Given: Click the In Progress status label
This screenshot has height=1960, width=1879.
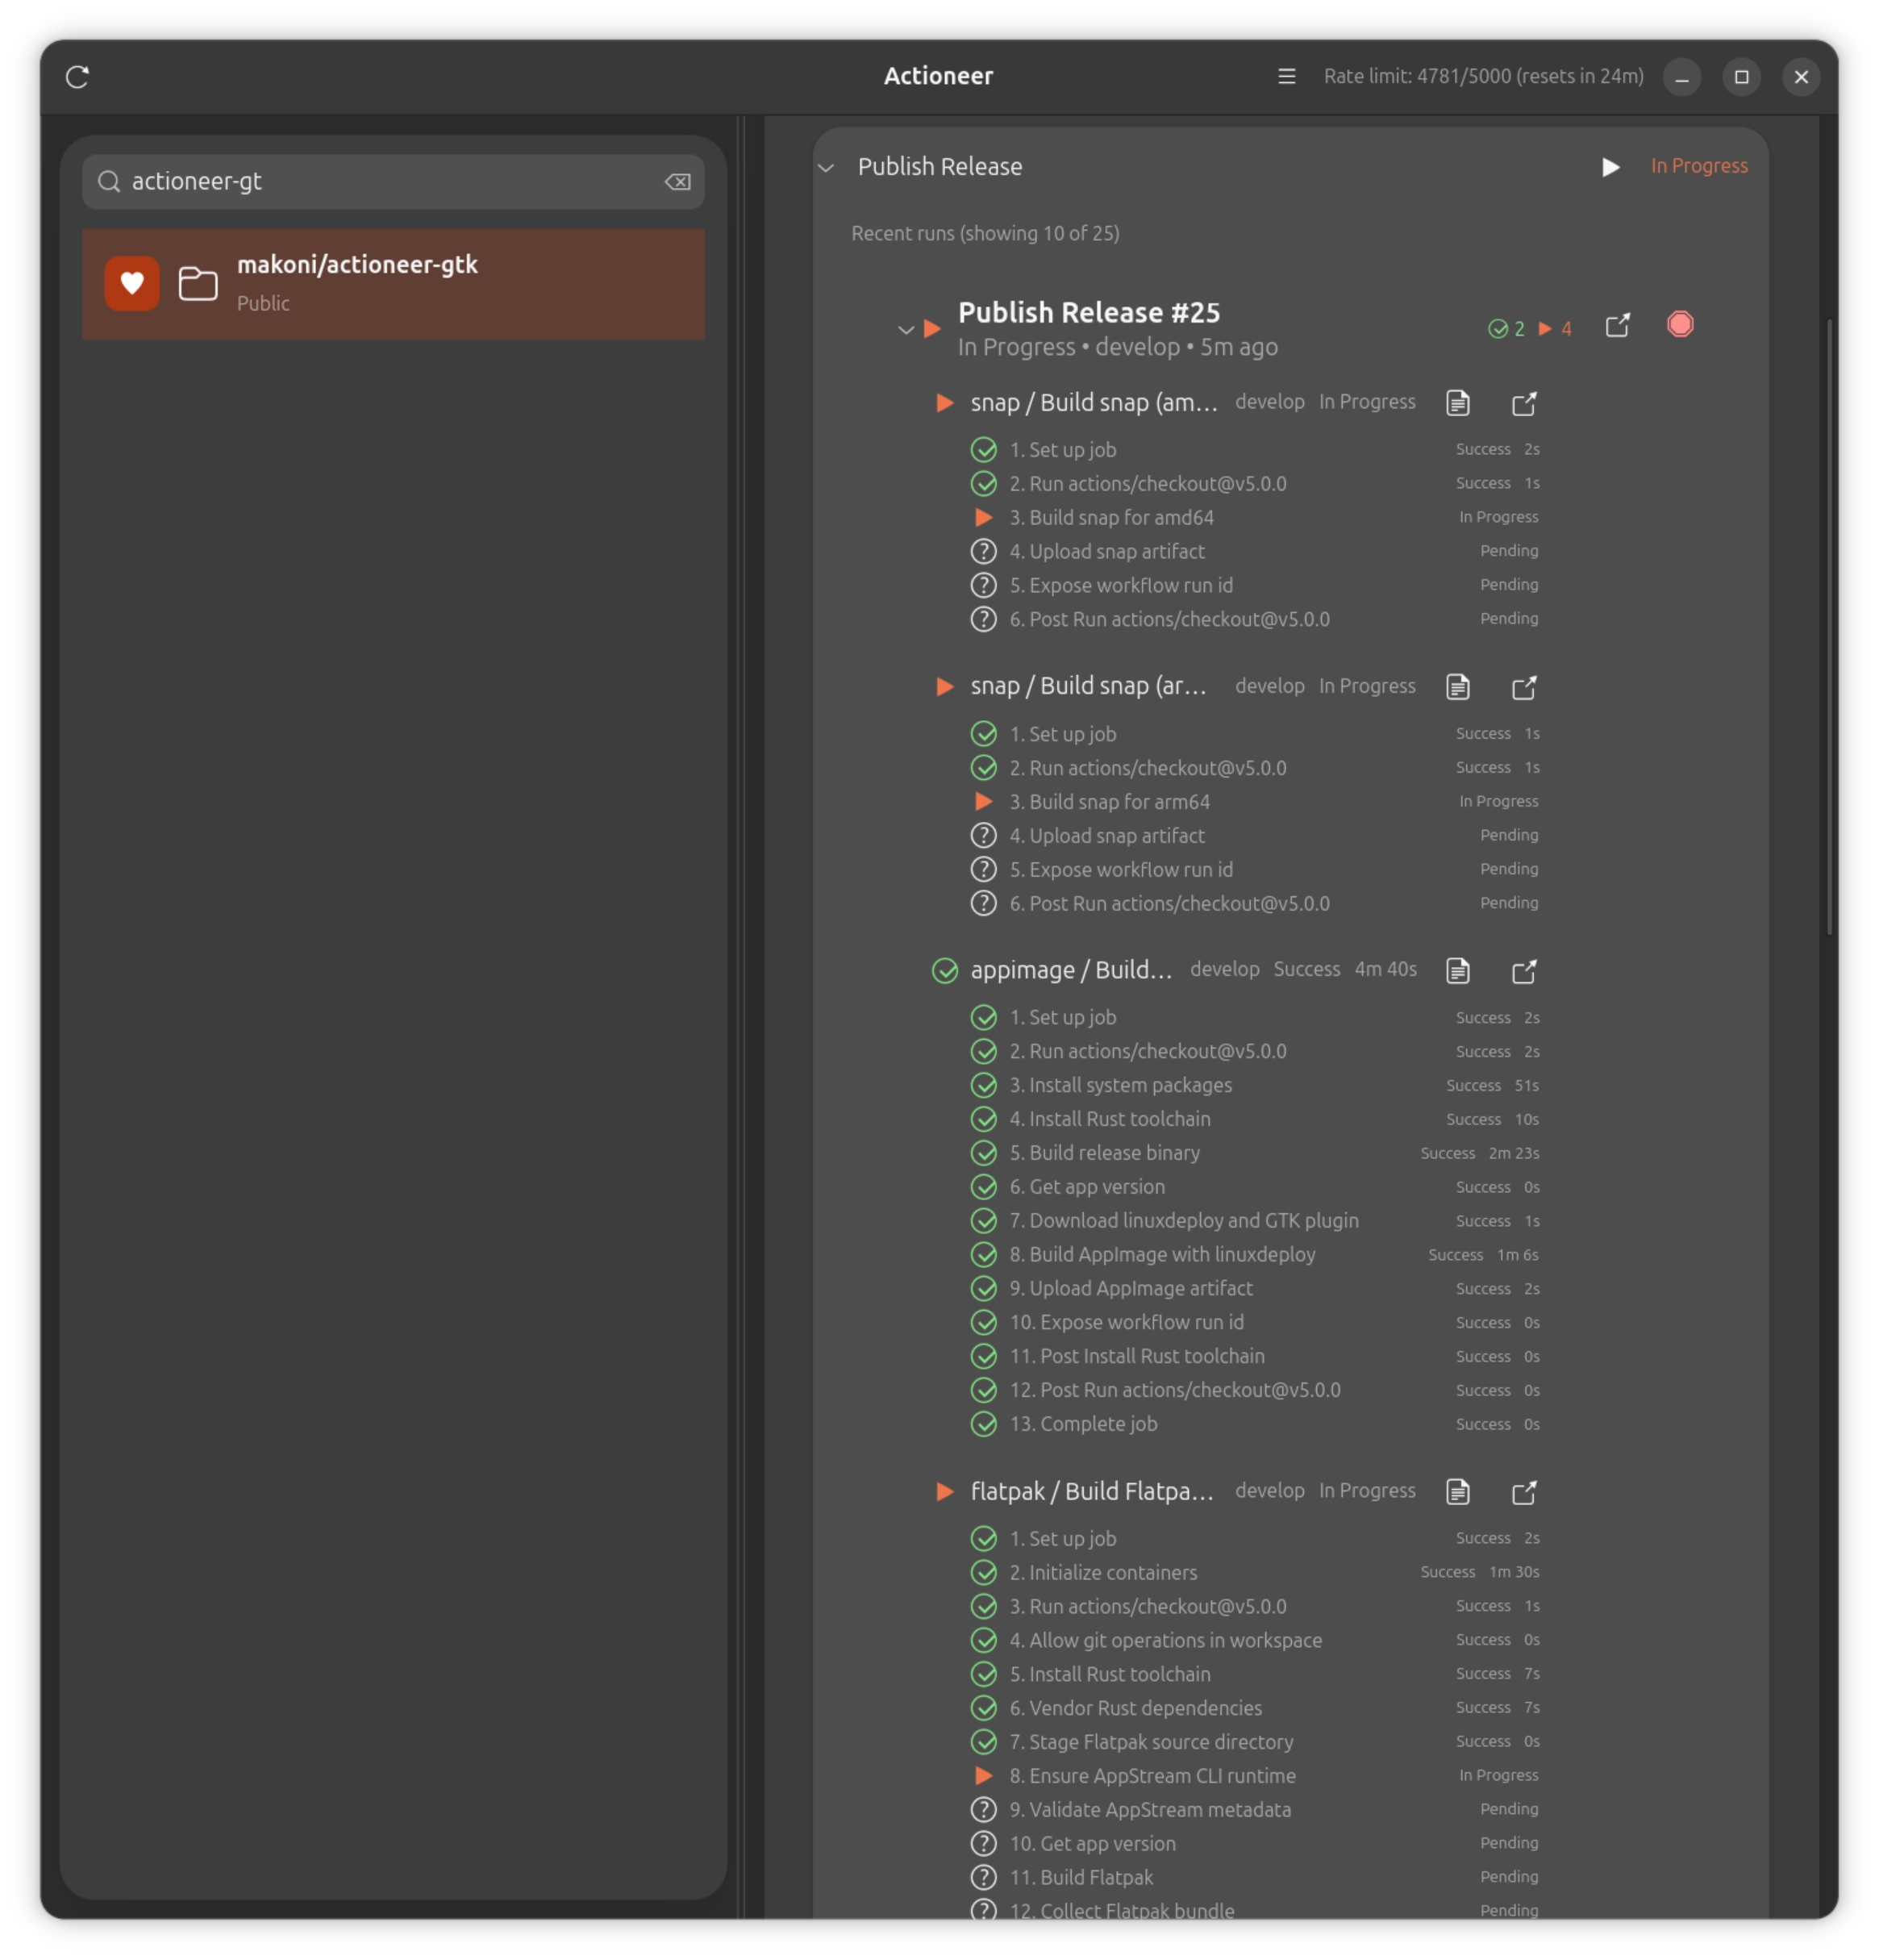Looking at the screenshot, I should point(1698,165).
